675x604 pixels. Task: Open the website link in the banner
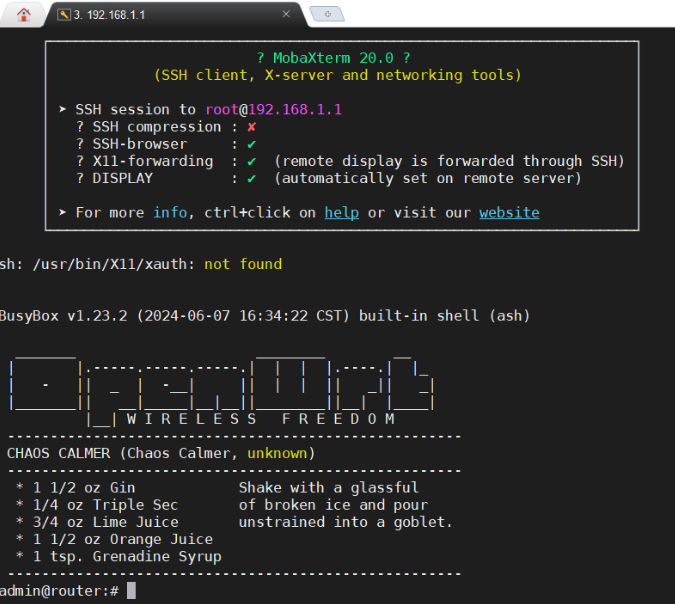pyautogui.click(x=509, y=212)
